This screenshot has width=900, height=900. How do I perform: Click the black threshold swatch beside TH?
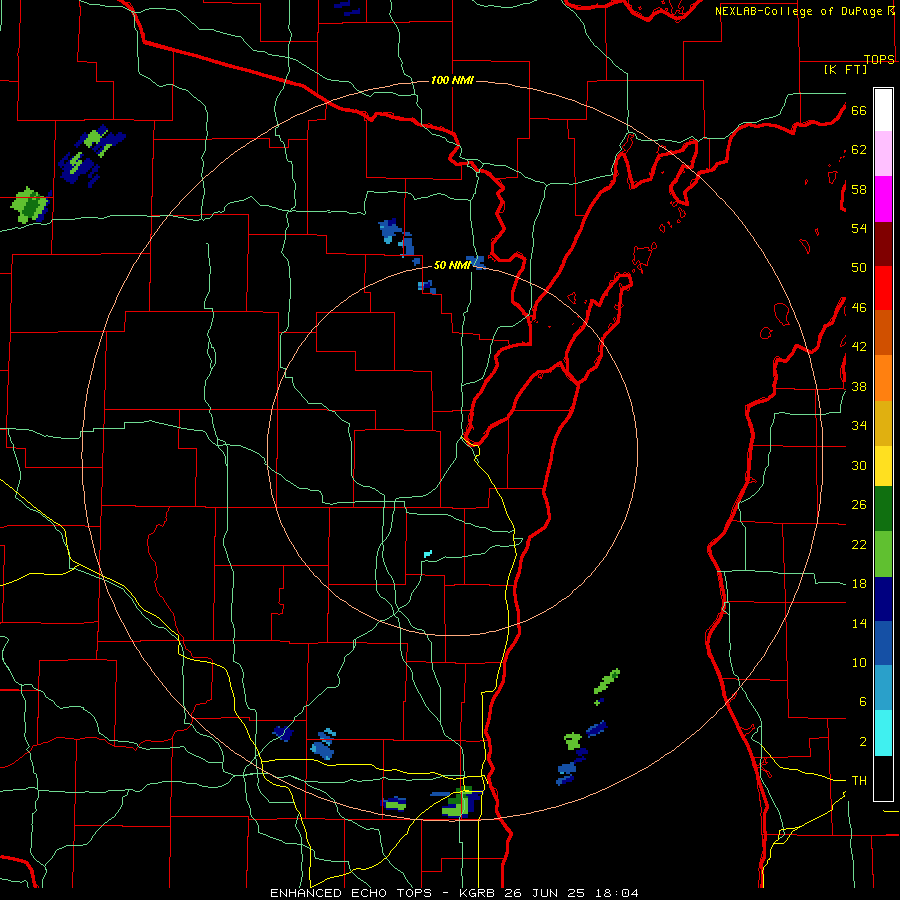point(883,778)
